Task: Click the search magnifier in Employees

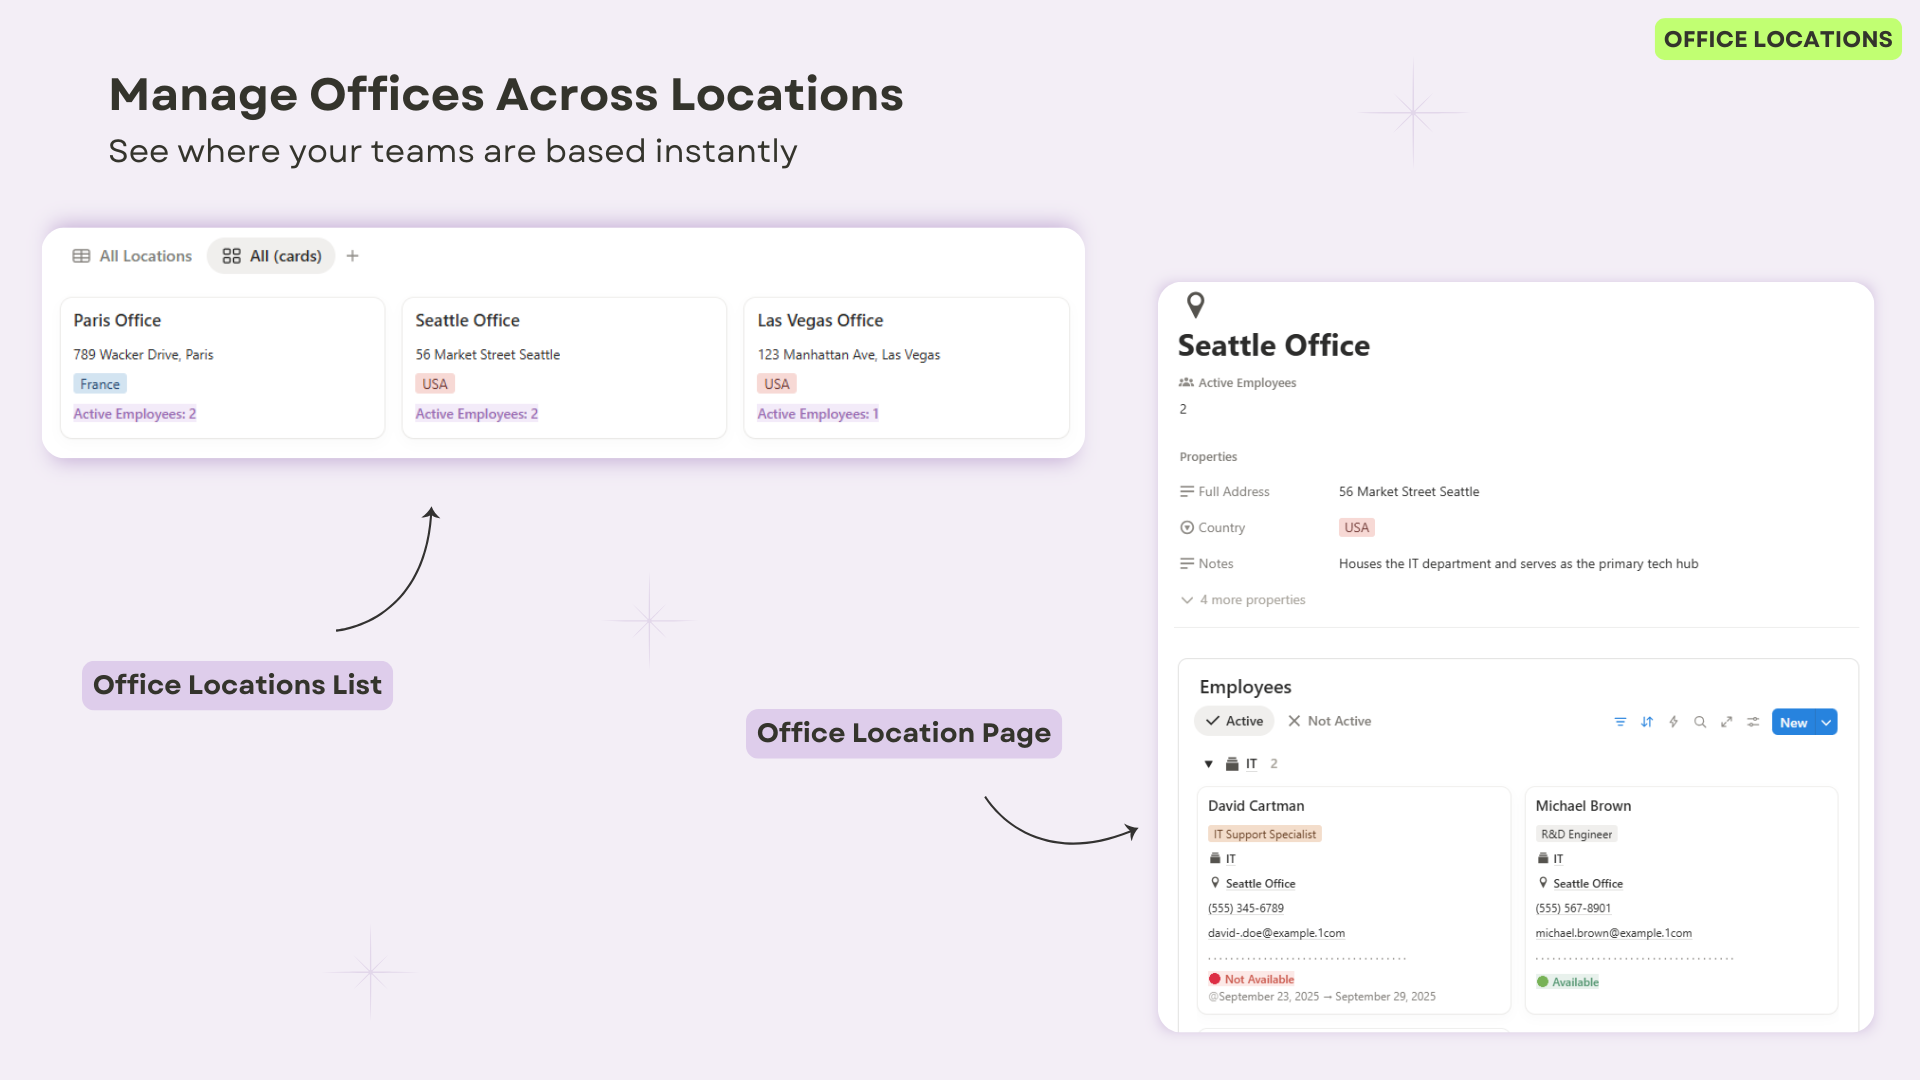Action: (1700, 722)
